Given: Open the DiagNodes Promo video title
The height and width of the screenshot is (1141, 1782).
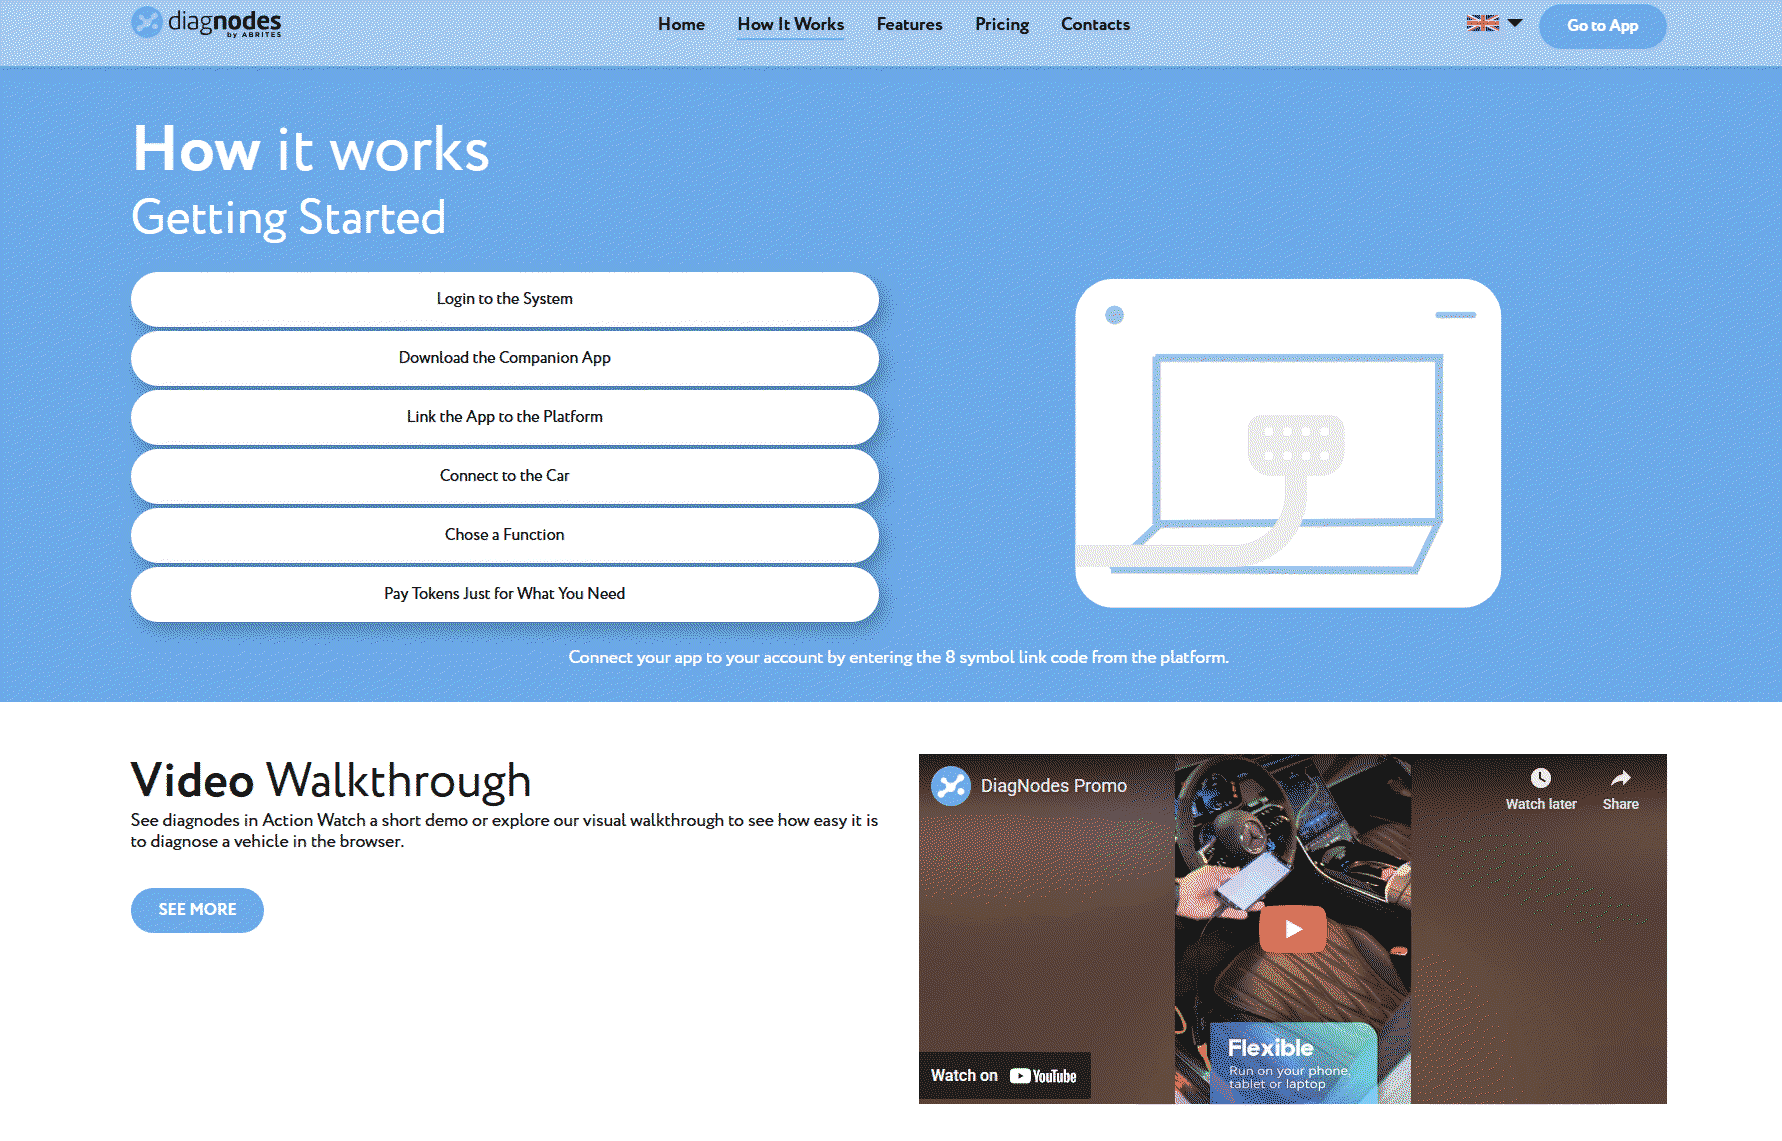Looking at the screenshot, I should pyautogui.click(x=1053, y=786).
